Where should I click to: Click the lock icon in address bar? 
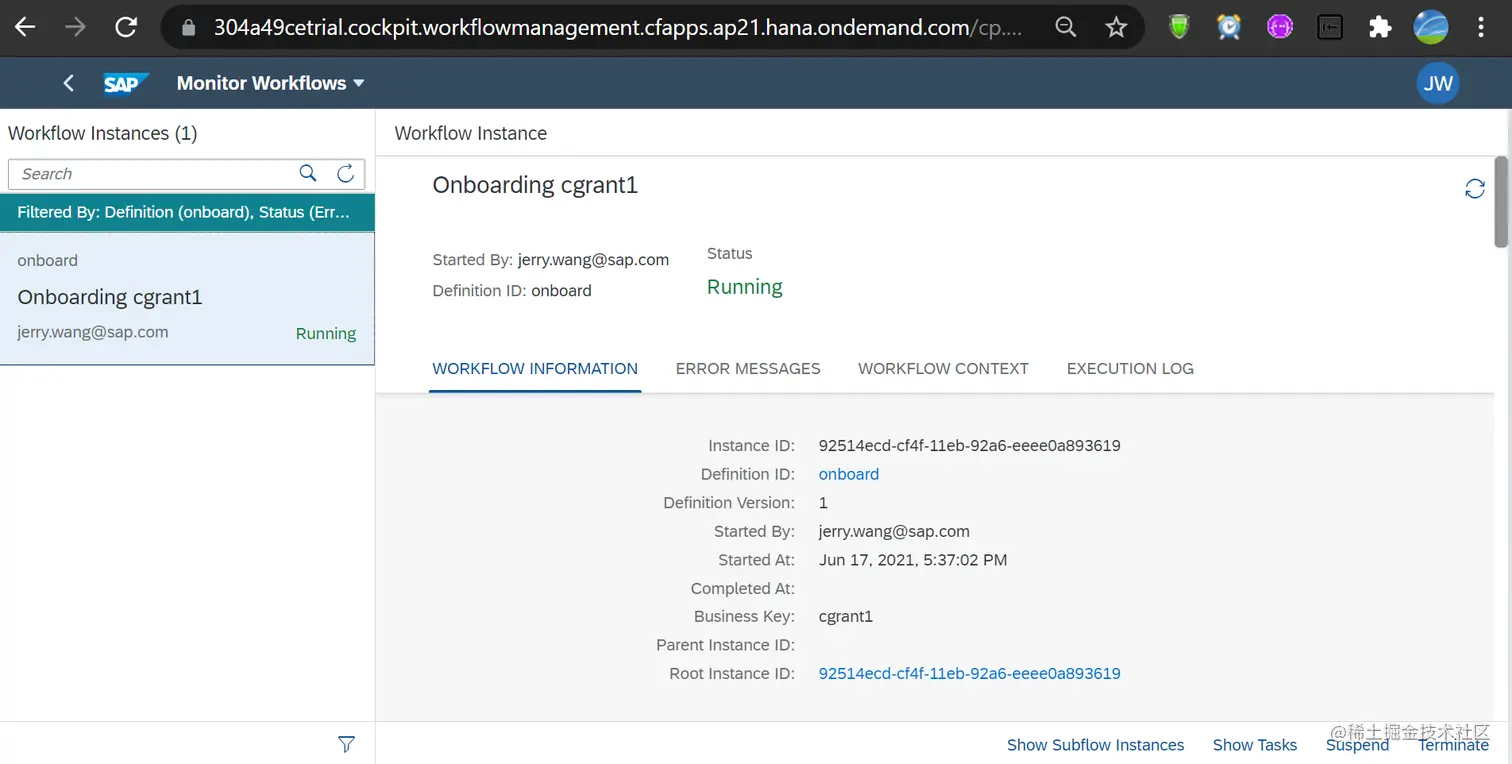[188, 28]
